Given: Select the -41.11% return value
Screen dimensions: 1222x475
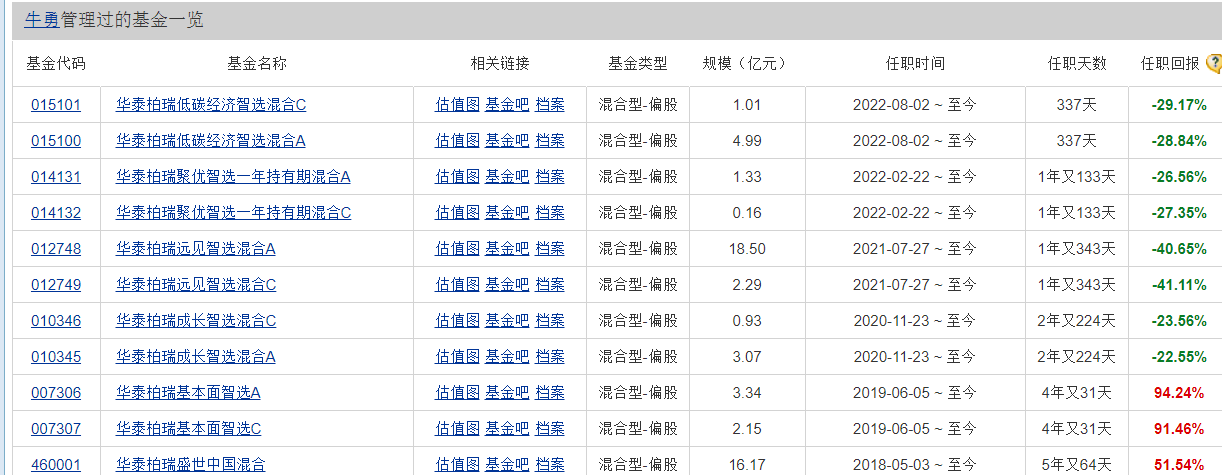Looking at the screenshot, I should tap(1179, 284).
